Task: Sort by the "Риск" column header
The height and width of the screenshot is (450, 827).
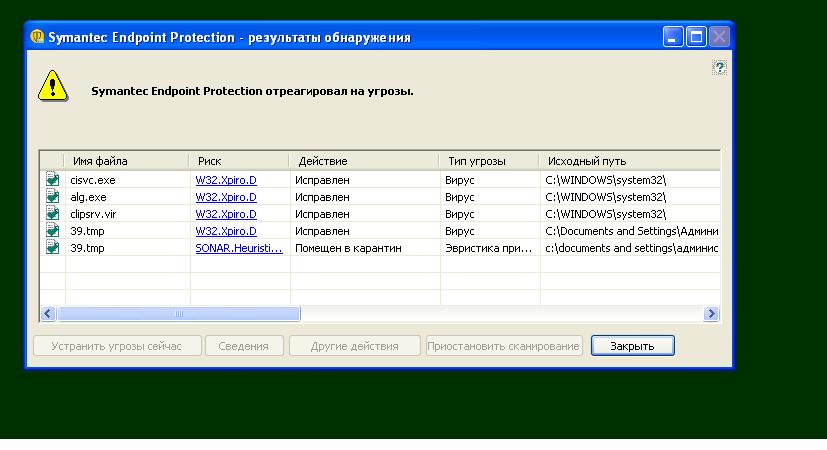Action: [239, 161]
